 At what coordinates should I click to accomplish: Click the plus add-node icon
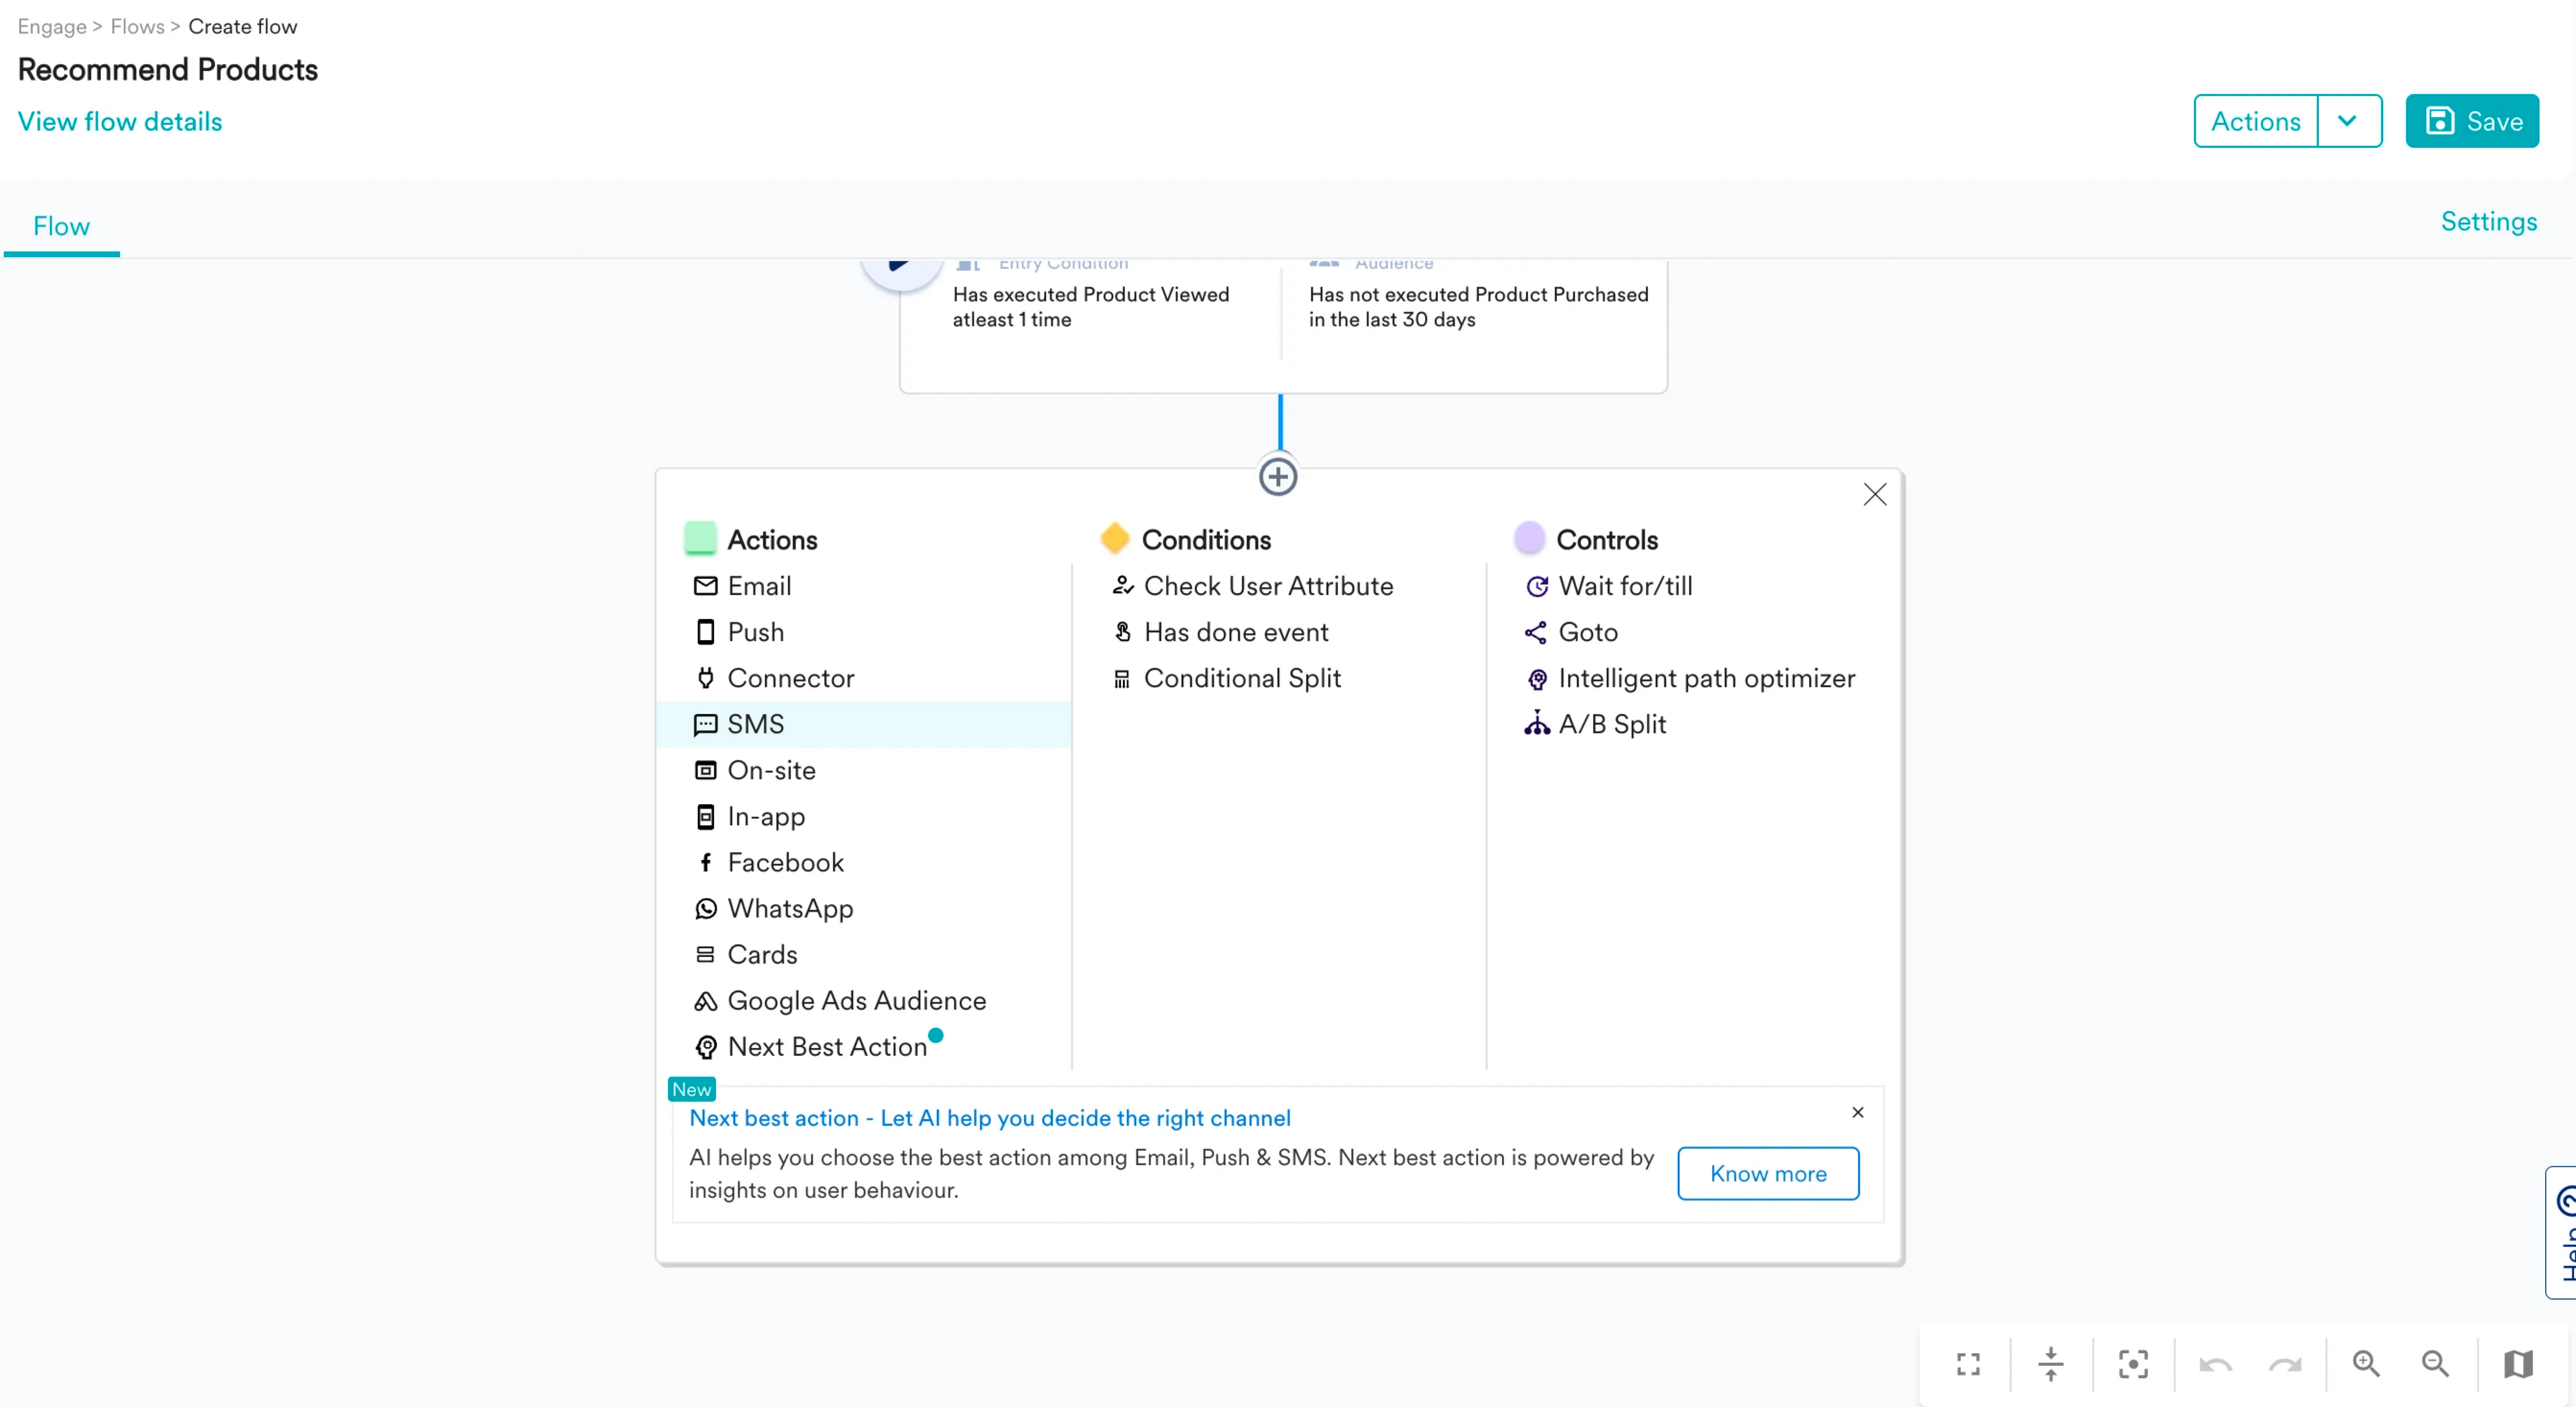click(1277, 477)
